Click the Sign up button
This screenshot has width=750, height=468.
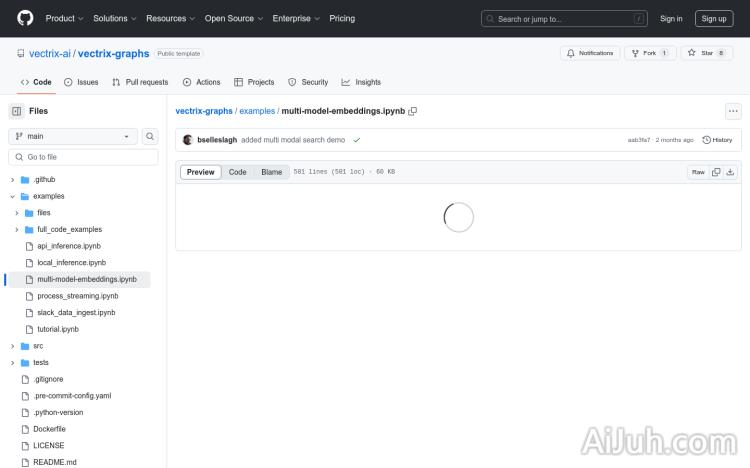coord(714,18)
